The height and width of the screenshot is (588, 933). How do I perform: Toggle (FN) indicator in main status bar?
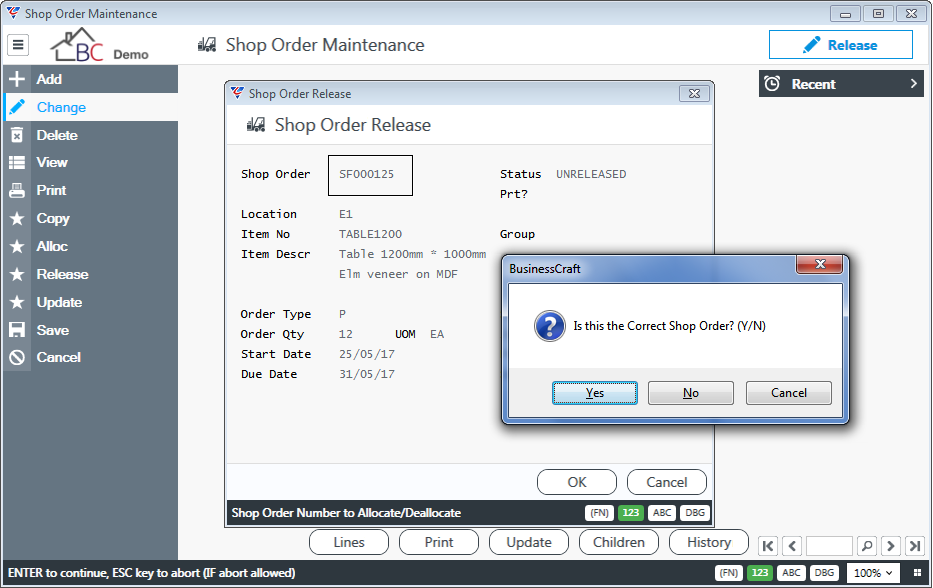(x=728, y=573)
